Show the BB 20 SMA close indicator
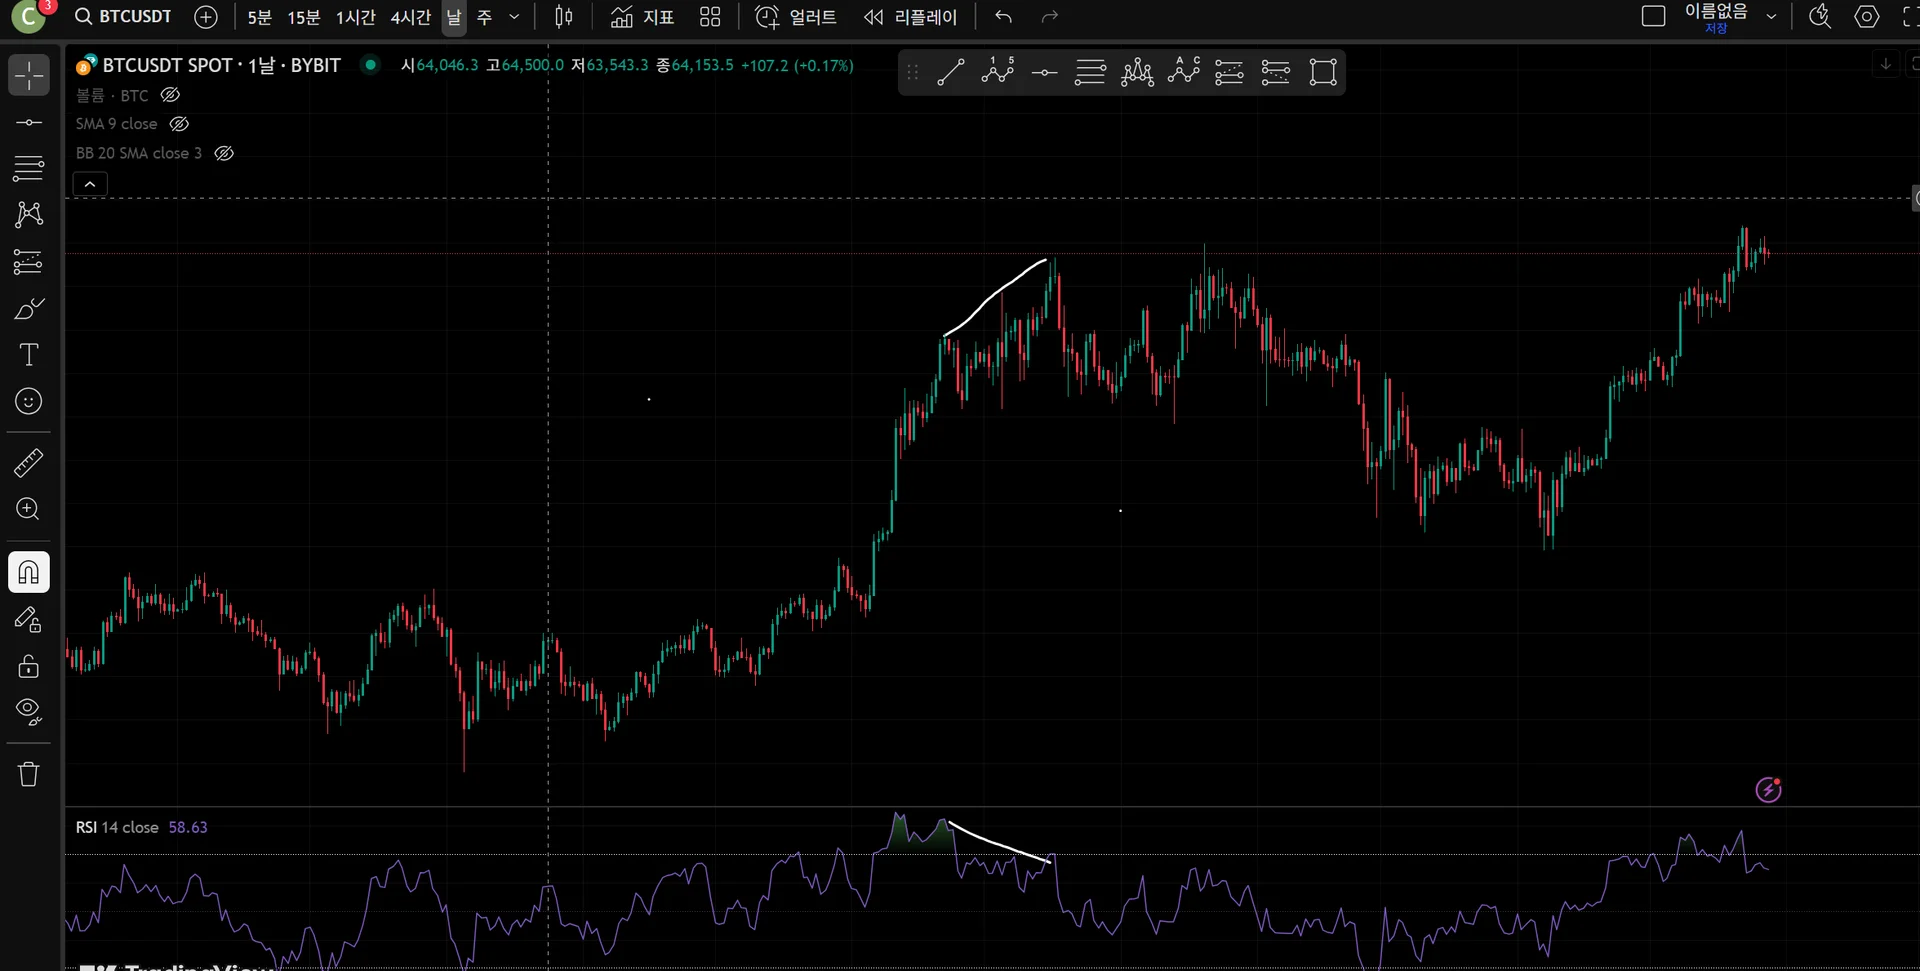Screen dimensions: 1920x971 [224, 153]
